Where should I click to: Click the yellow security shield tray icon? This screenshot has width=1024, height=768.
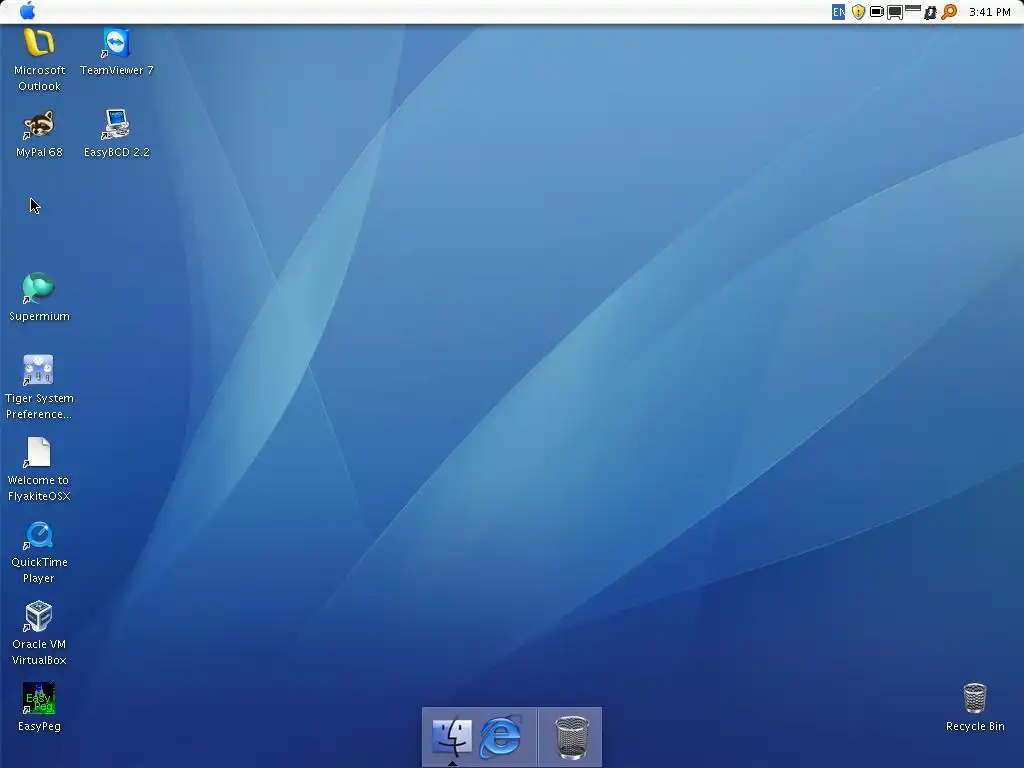pyautogui.click(x=858, y=12)
